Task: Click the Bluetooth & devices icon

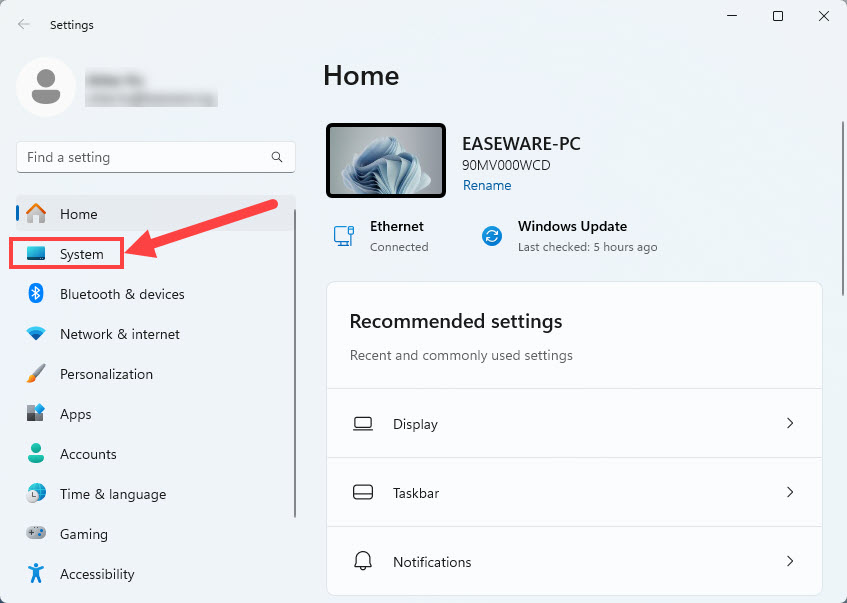Action: point(34,294)
